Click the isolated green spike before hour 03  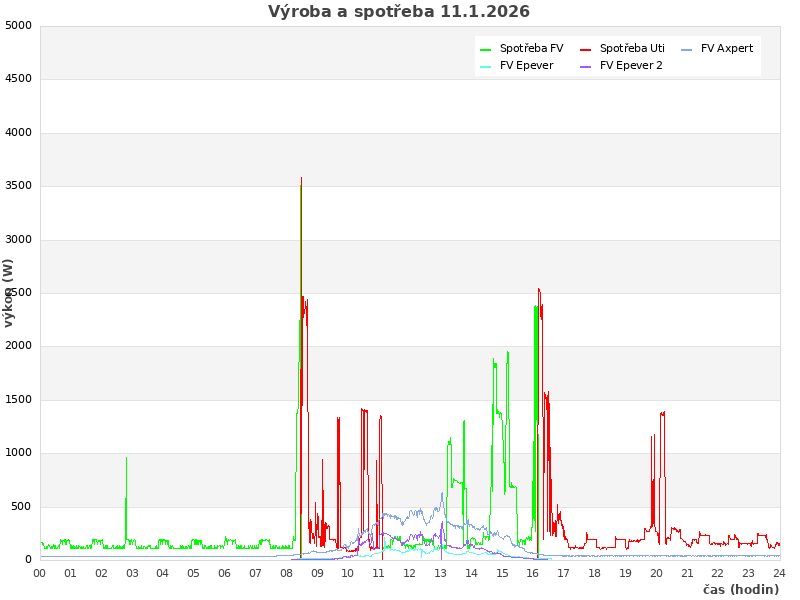(x=126, y=459)
